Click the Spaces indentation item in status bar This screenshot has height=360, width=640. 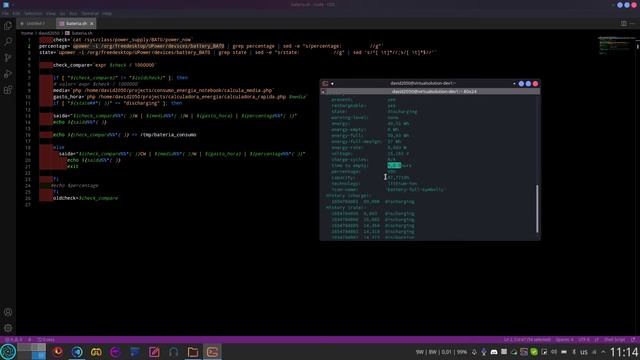point(564,340)
